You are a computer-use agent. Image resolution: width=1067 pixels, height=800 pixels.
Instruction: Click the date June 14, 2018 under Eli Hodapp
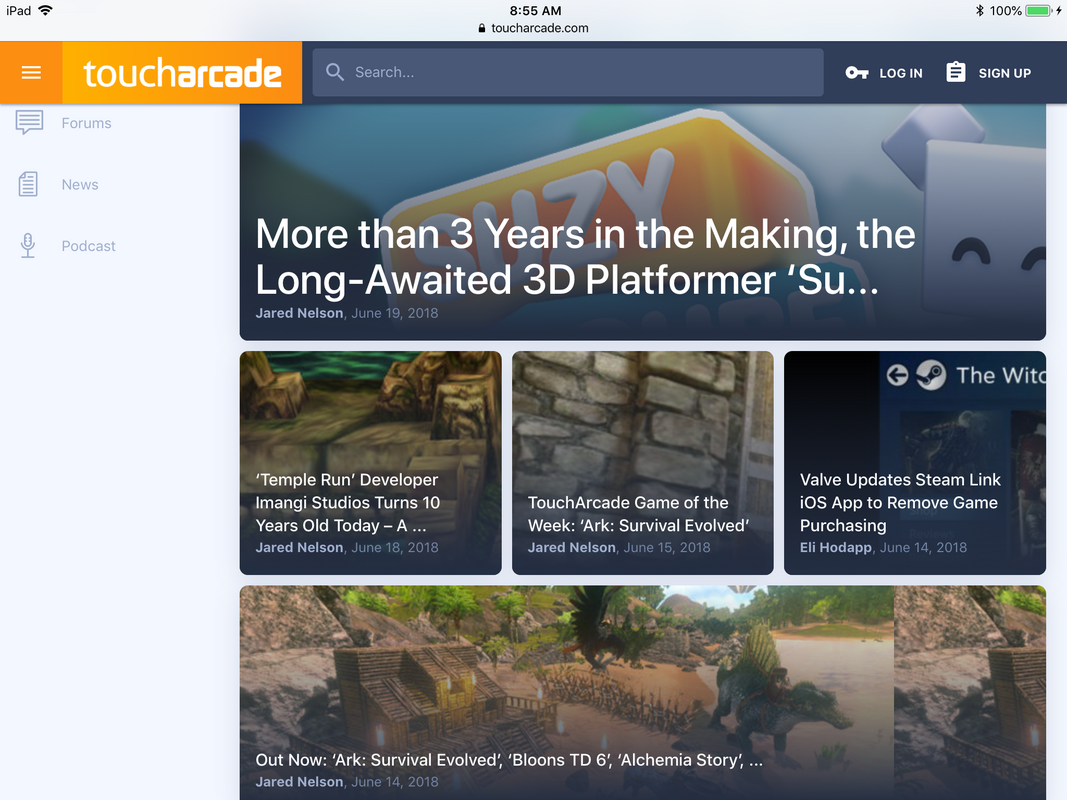pyautogui.click(x=923, y=548)
